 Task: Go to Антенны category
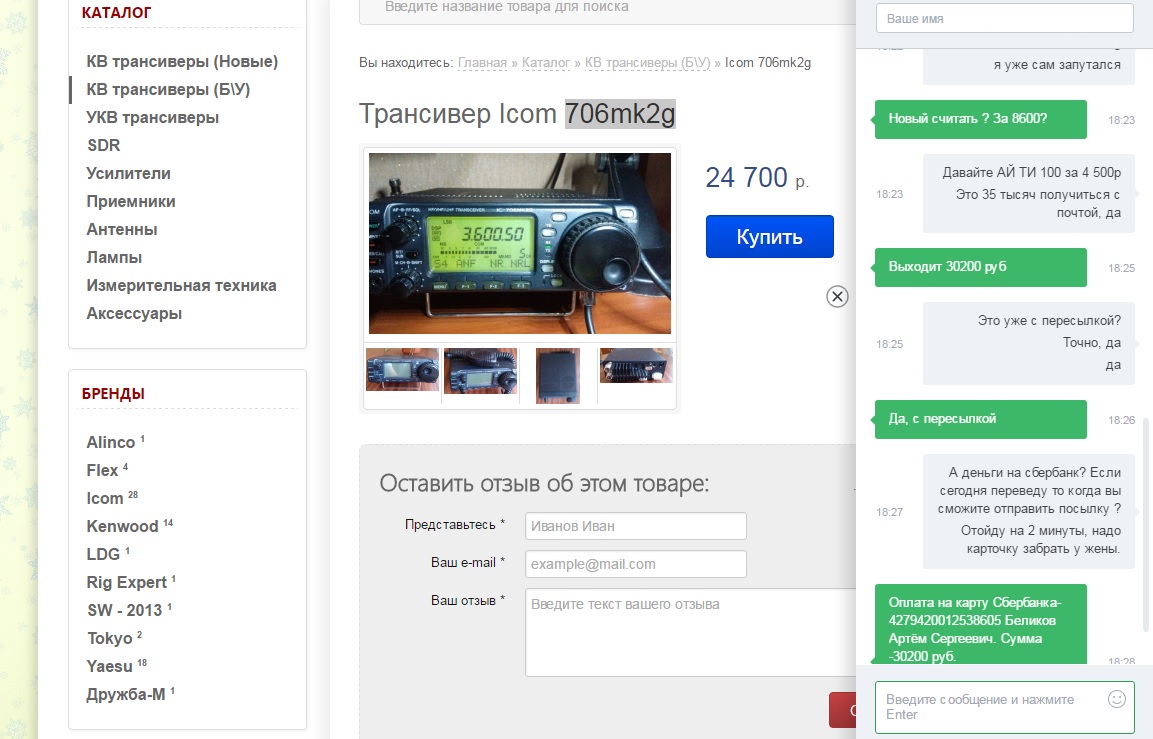coord(121,229)
